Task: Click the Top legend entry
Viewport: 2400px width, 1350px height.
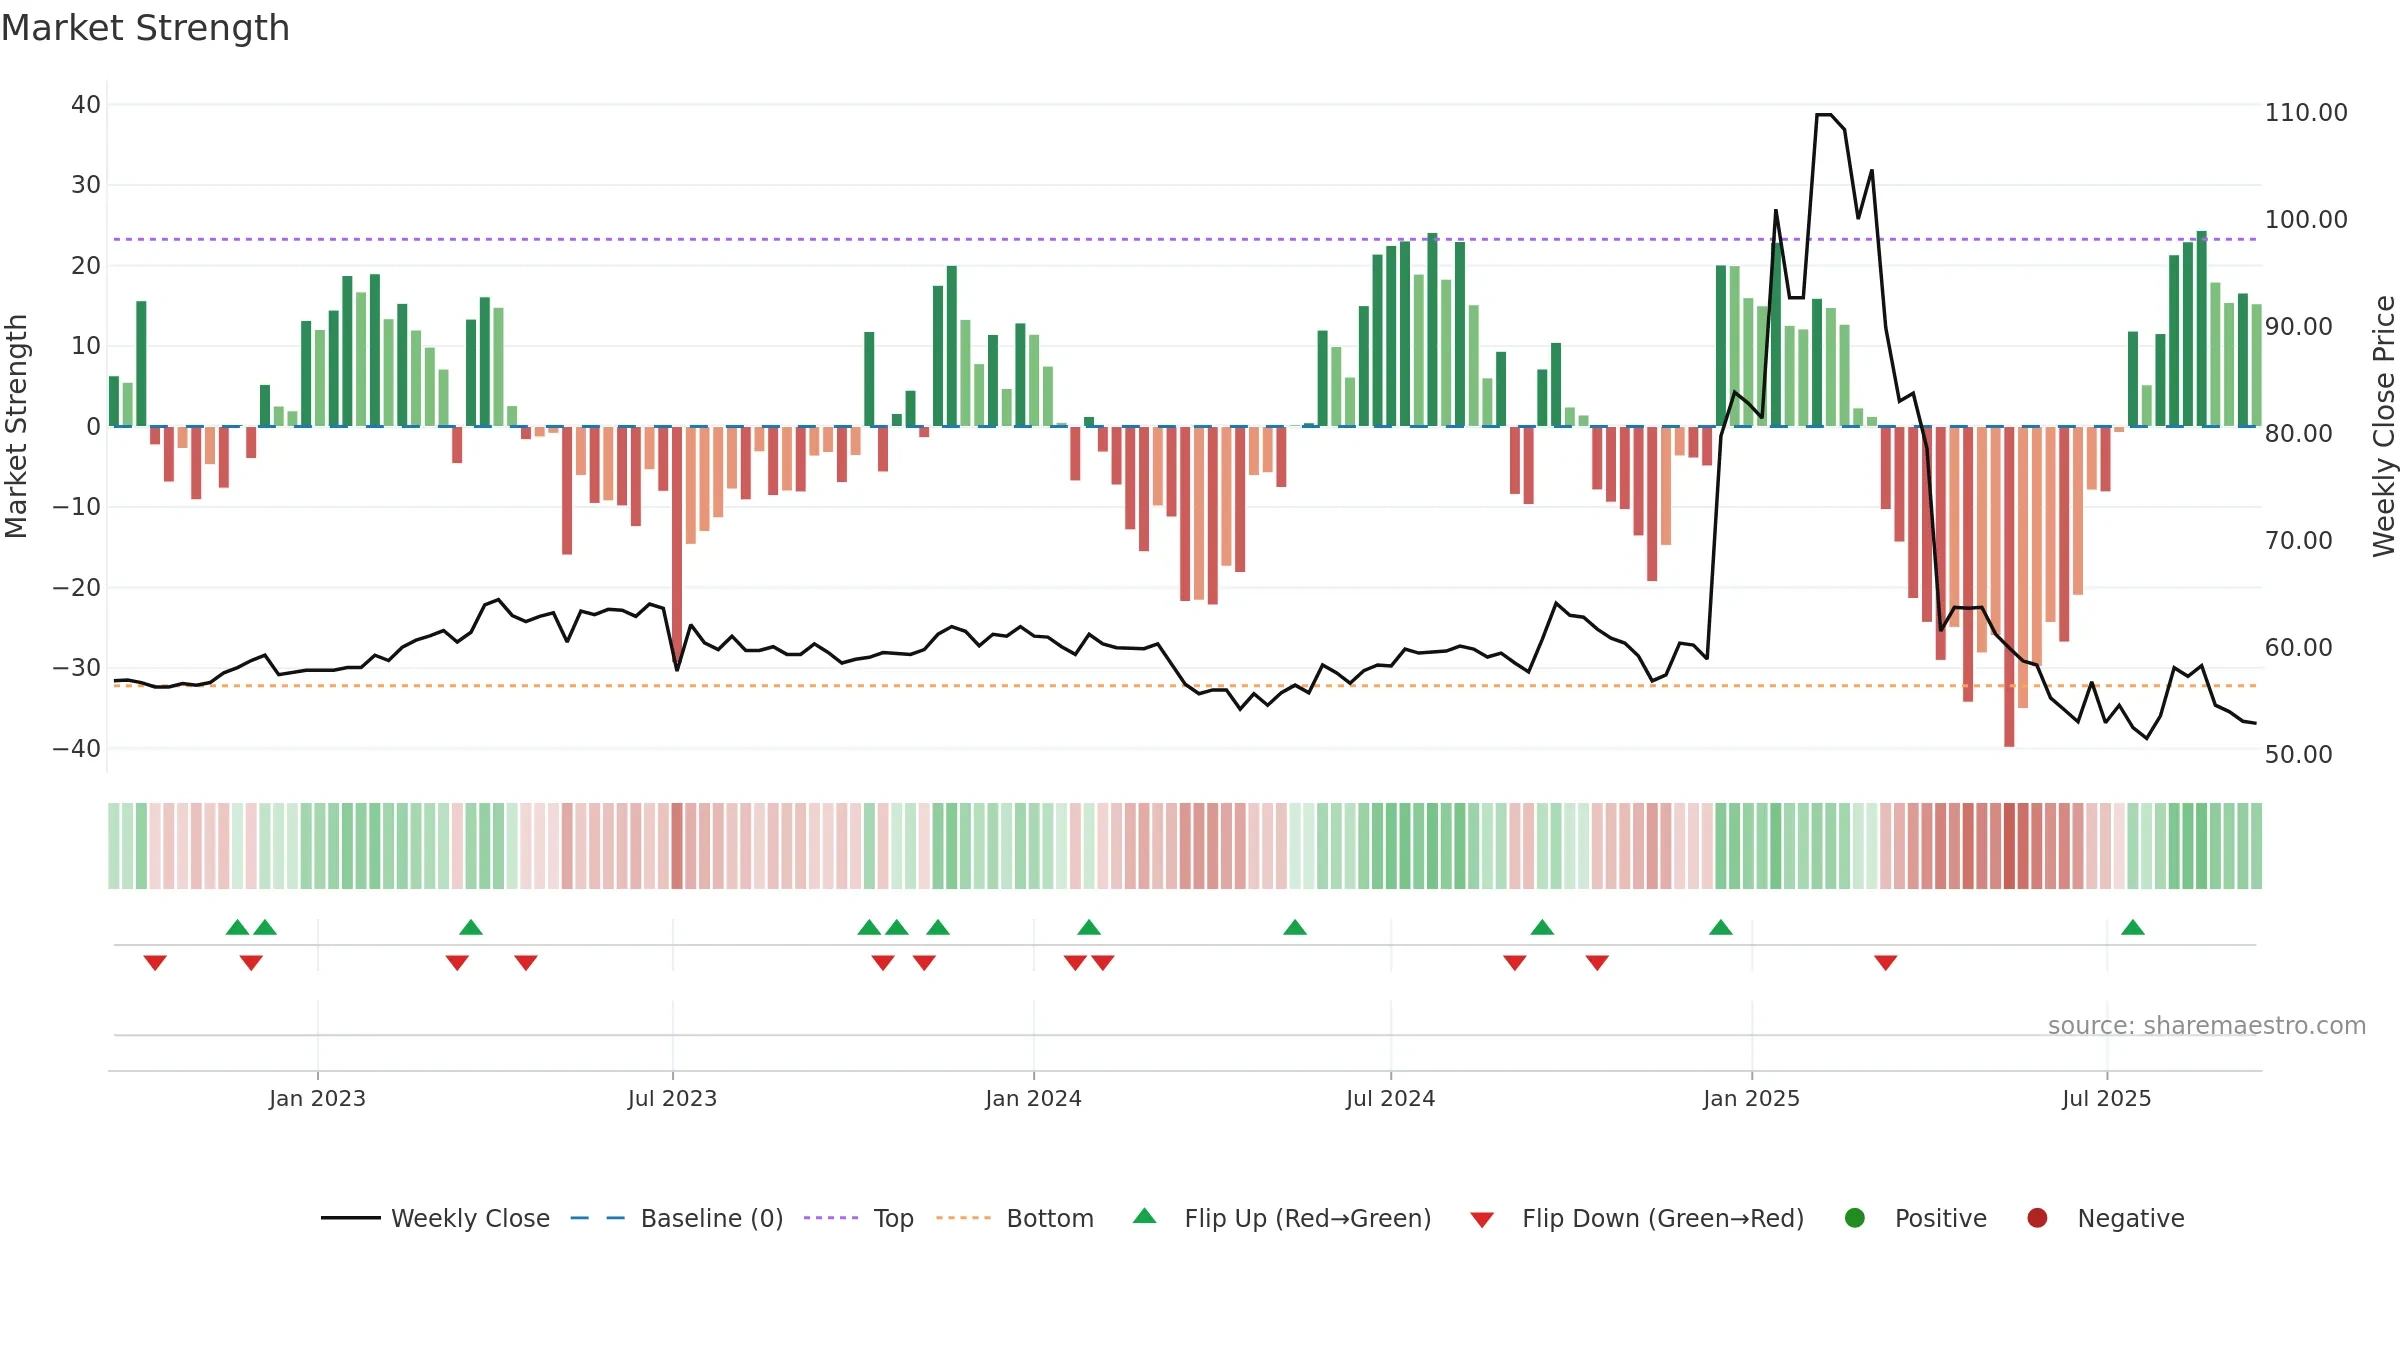Action: tap(859, 1218)
